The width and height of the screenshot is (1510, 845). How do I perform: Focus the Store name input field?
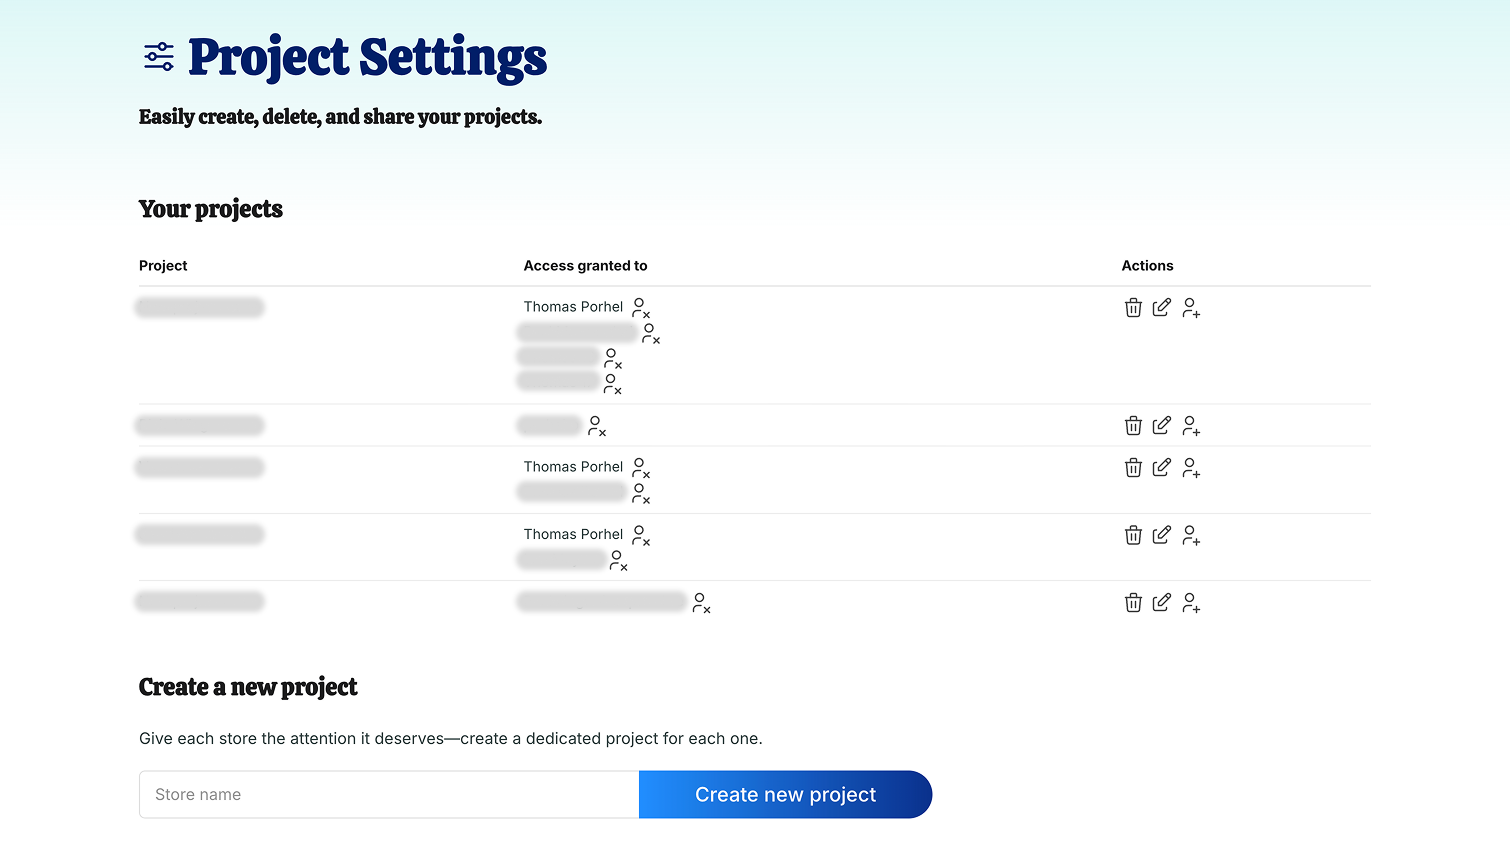click(x=389, y=795)
